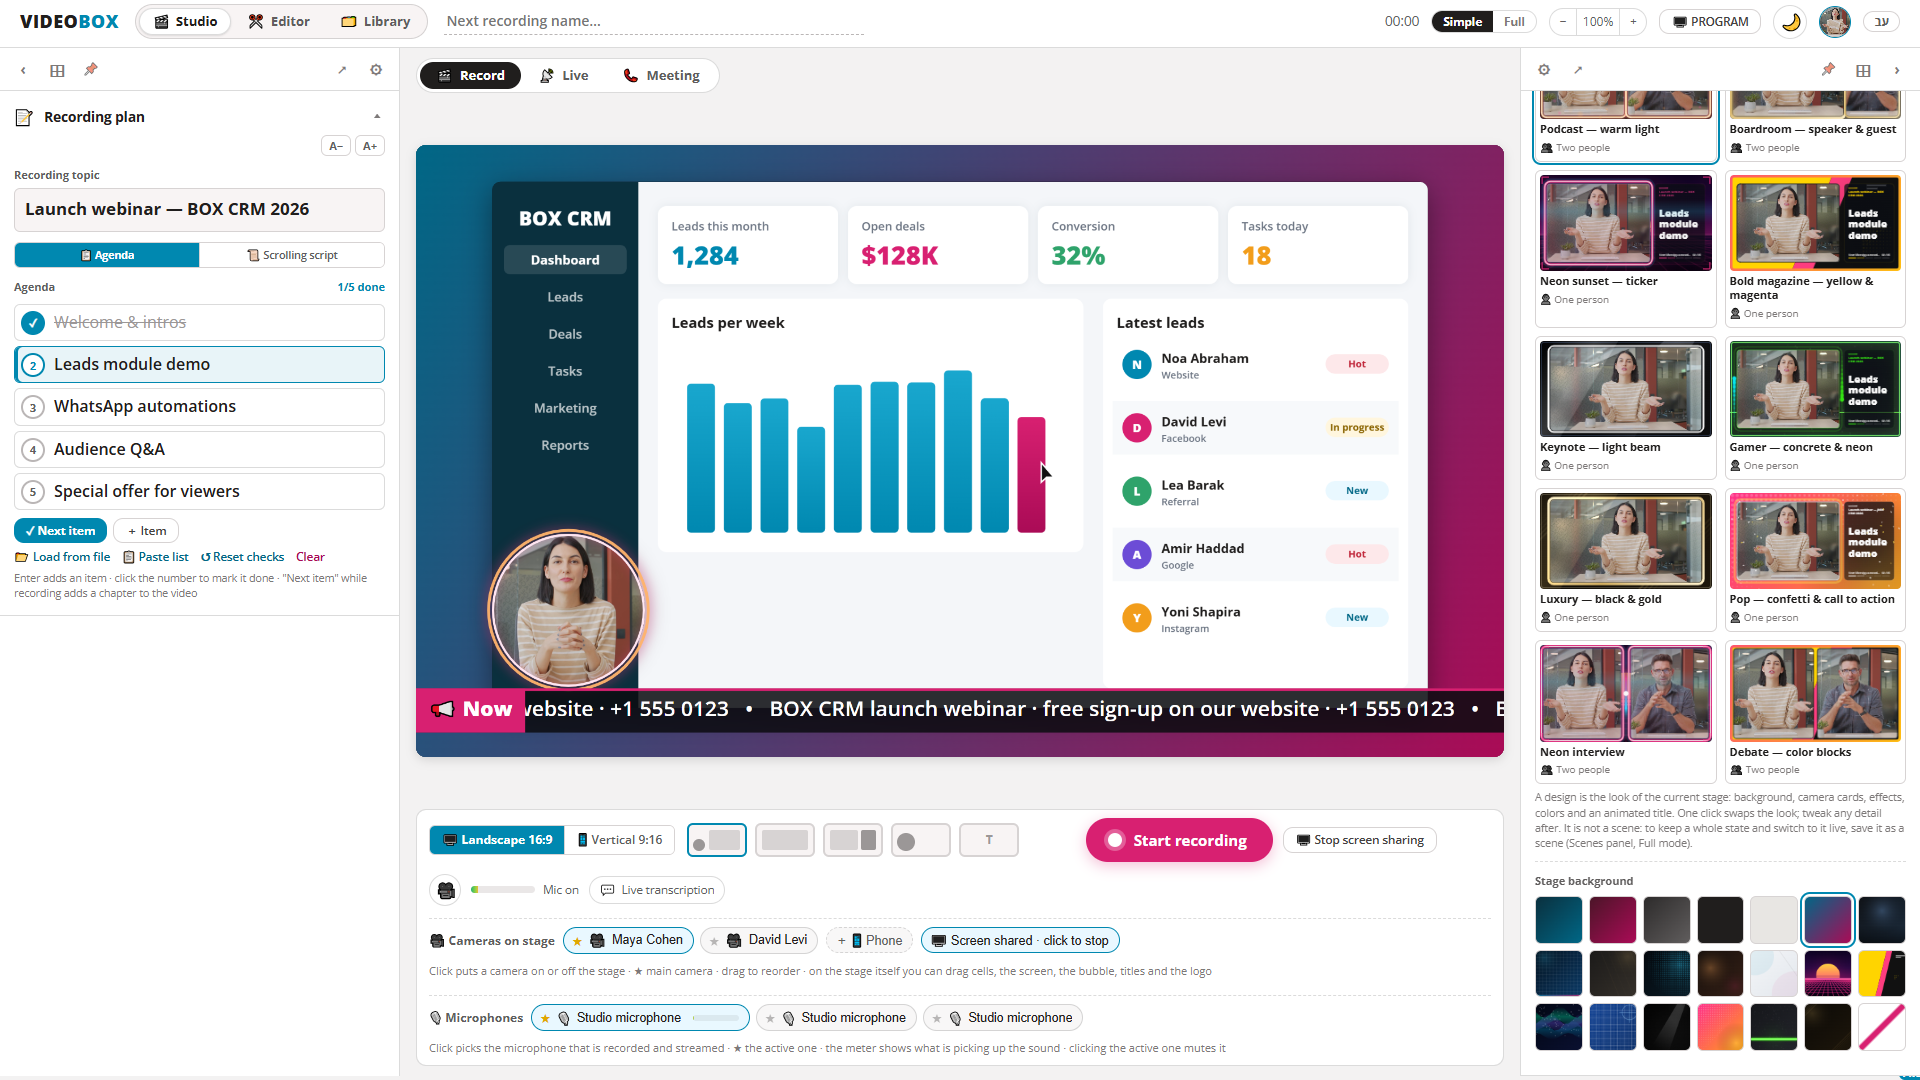Collapse the Recording plan section
The width and height of the screenshot is (1920, 1080).
pos(377,117)
